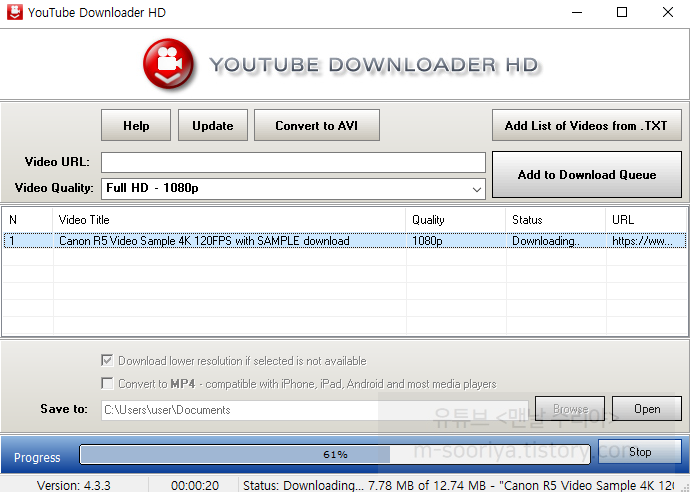This screenshot has height=492, width=690.
Task: Click the 00:00:20 elapsed time indicator
Action: 195,485
